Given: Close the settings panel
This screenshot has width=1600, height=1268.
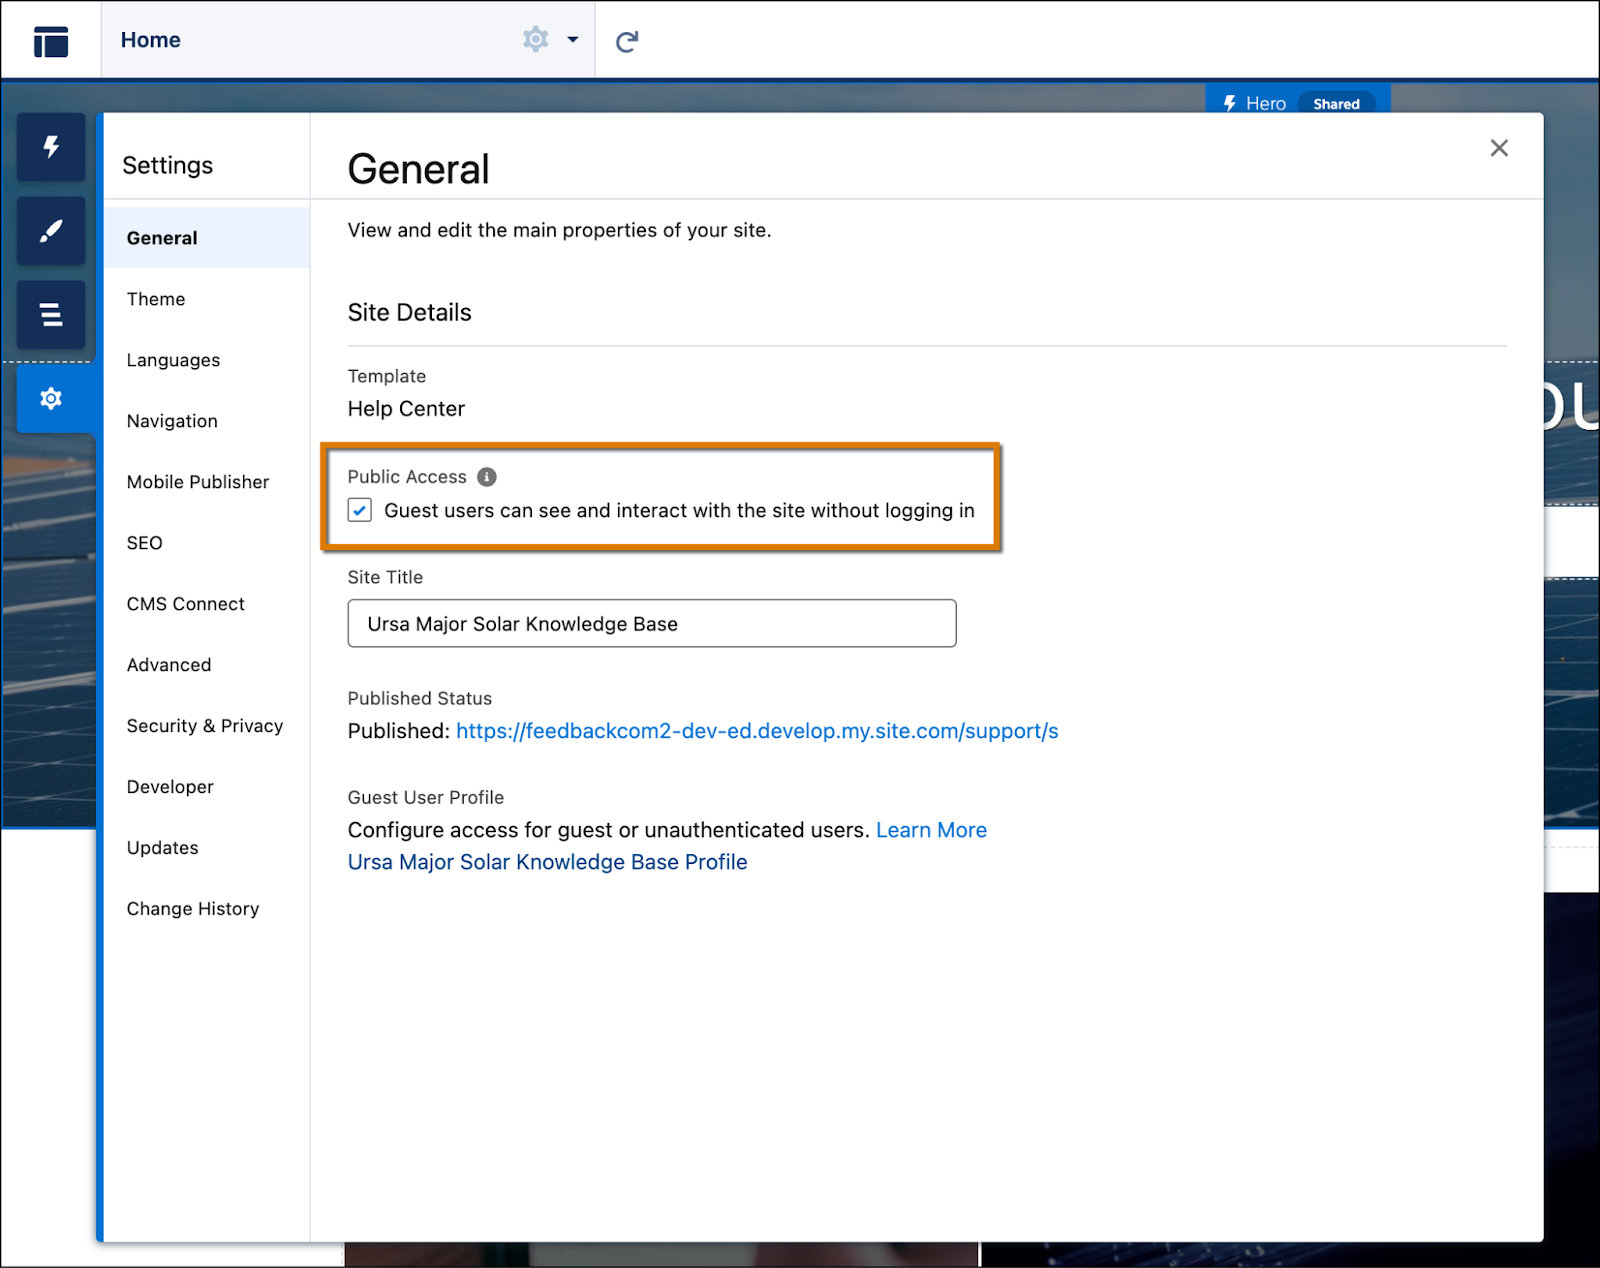Looking at the screenshot, I should (x=1499, y=147).
